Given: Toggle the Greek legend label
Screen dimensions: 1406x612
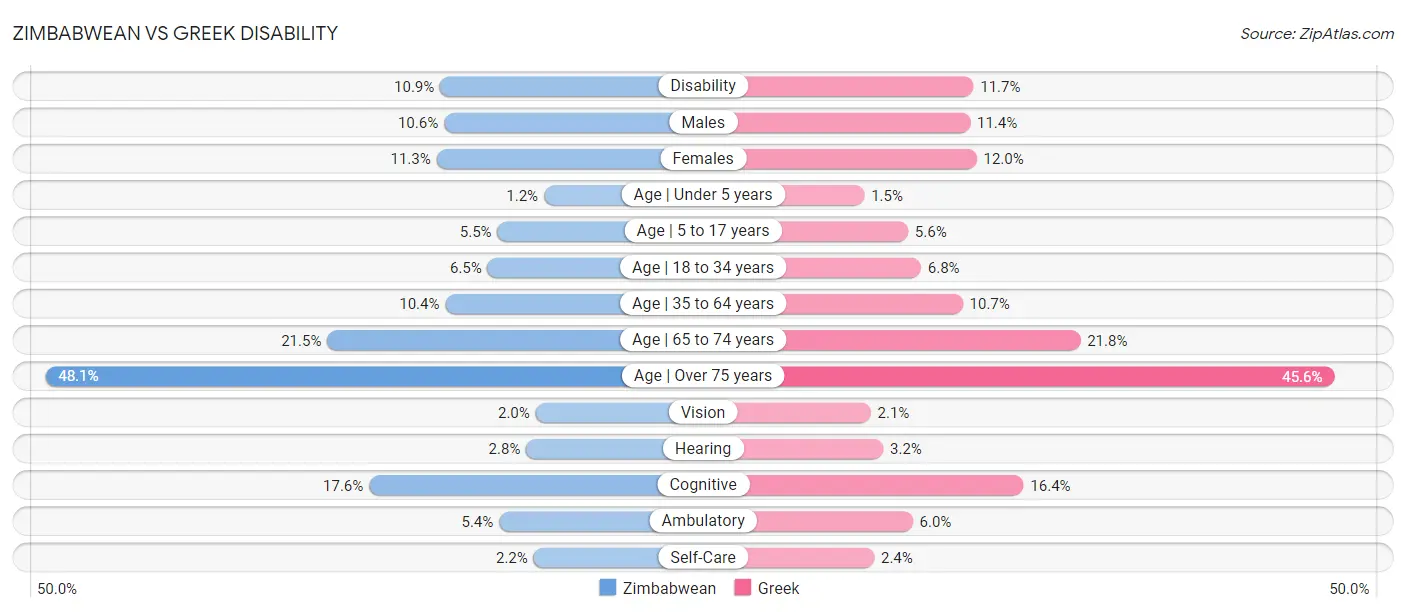Looking at the screenshot, I should pyautogui.click(x=778, y=588).
